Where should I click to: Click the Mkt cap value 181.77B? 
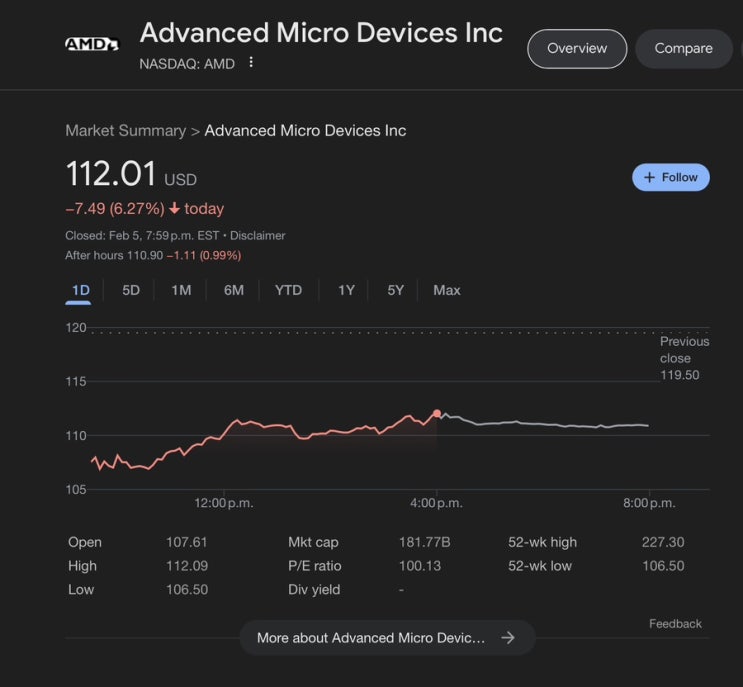(425, 542)
